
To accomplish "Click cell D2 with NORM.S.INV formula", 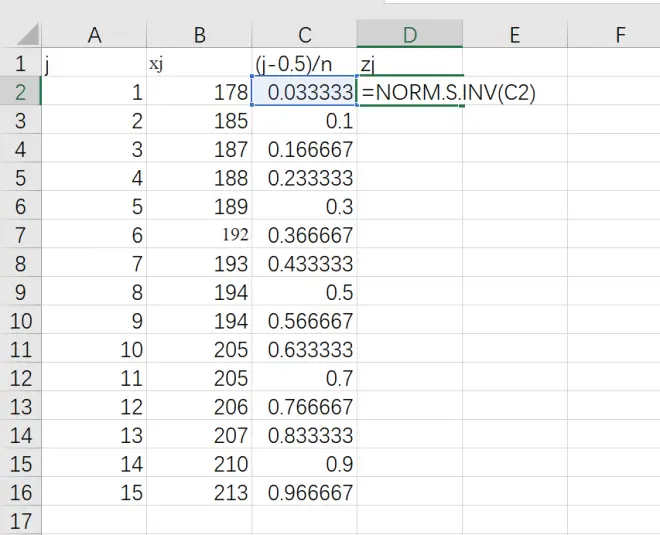I will [x=410, y=91].
